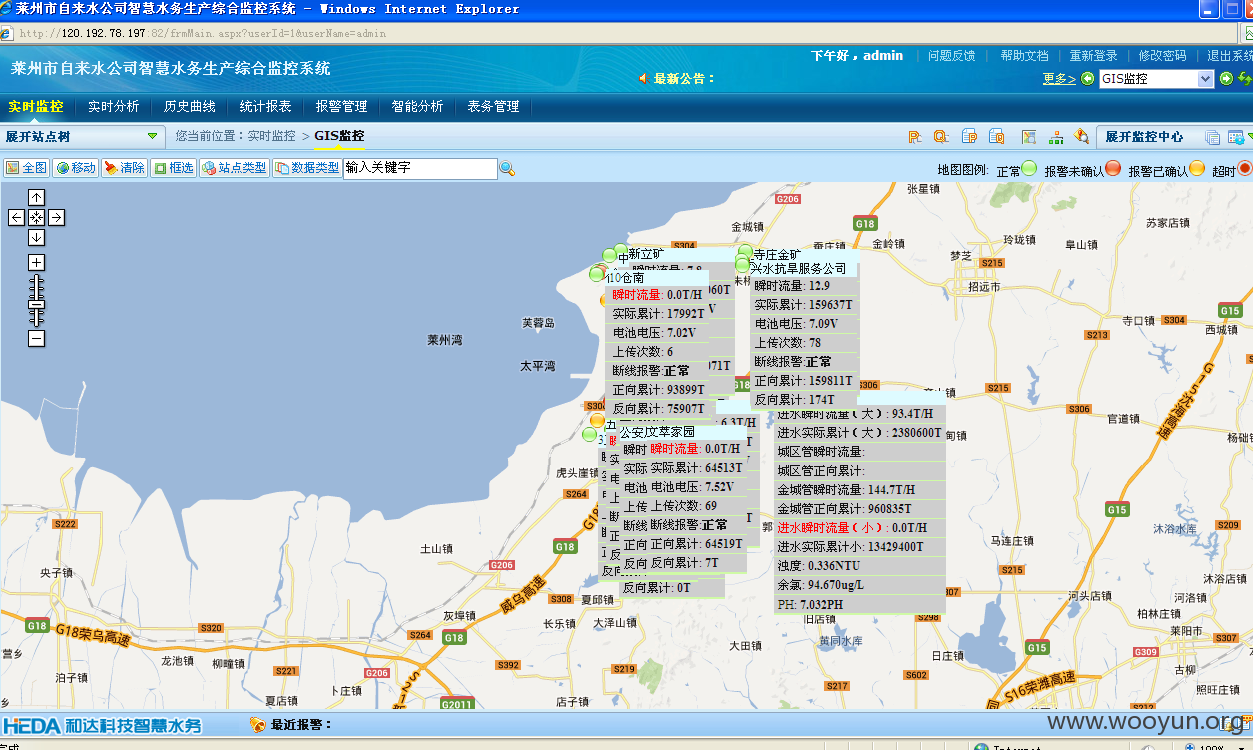Image resolution: width=1253 pixels, height=750 pixels.
Task: Click the 重新登录 link
Action: tap(1093, 56)
